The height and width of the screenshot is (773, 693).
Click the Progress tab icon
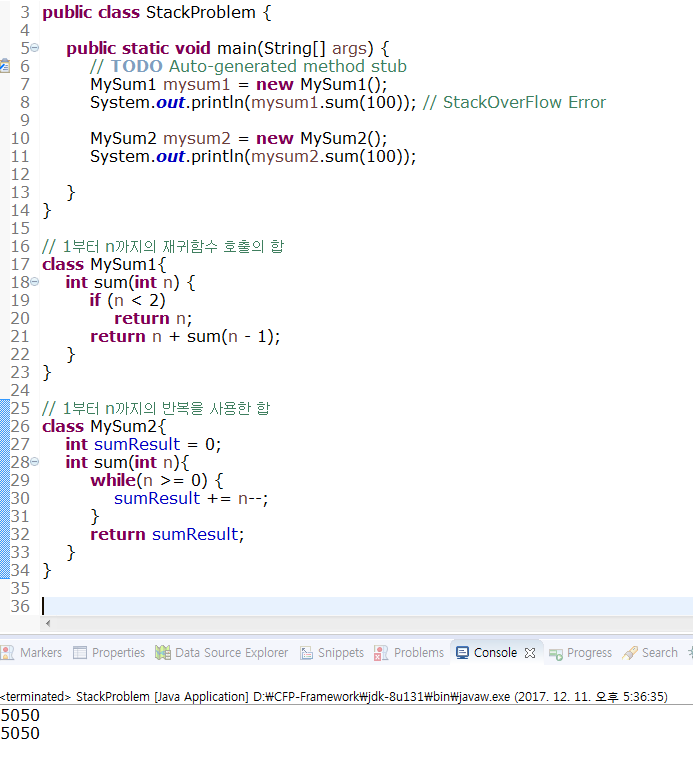(555, 654)
